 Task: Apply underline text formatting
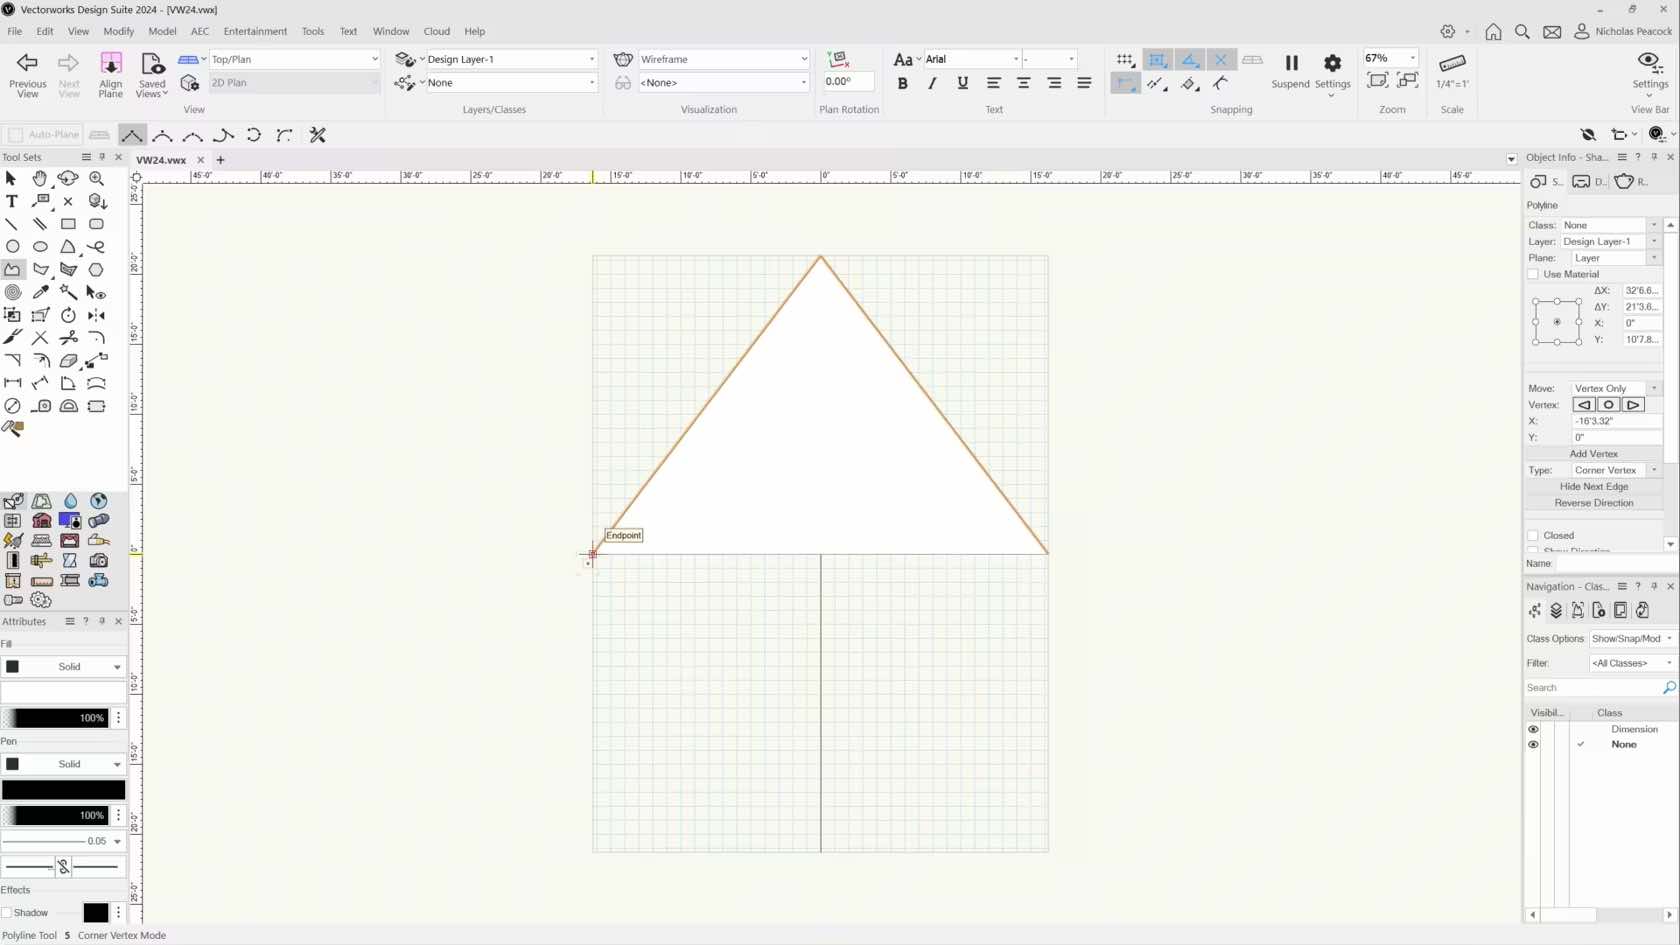pos(962,84)
